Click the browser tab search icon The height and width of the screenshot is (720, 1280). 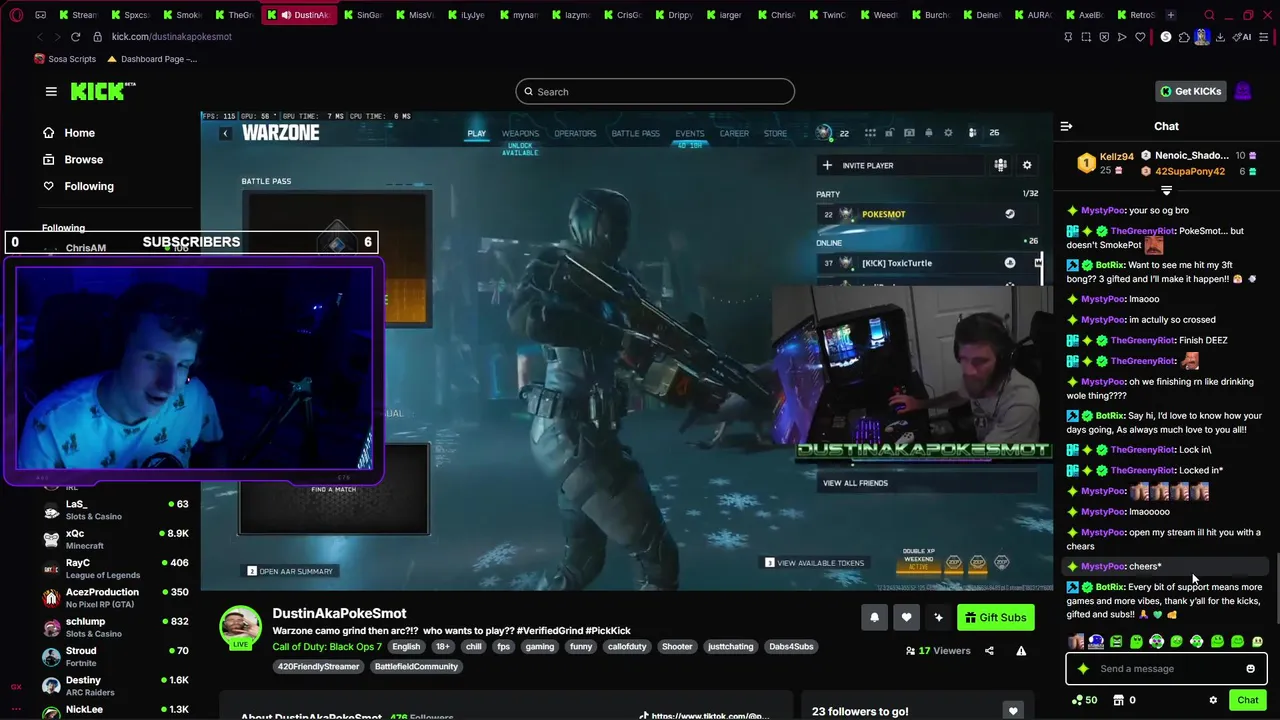[1209, 15]
